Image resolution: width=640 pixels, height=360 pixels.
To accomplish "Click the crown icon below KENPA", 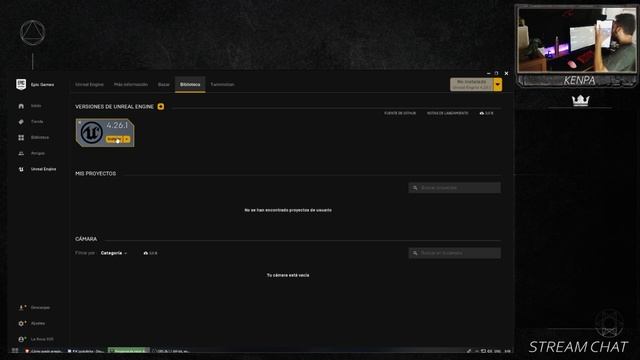I will [580, 100].
